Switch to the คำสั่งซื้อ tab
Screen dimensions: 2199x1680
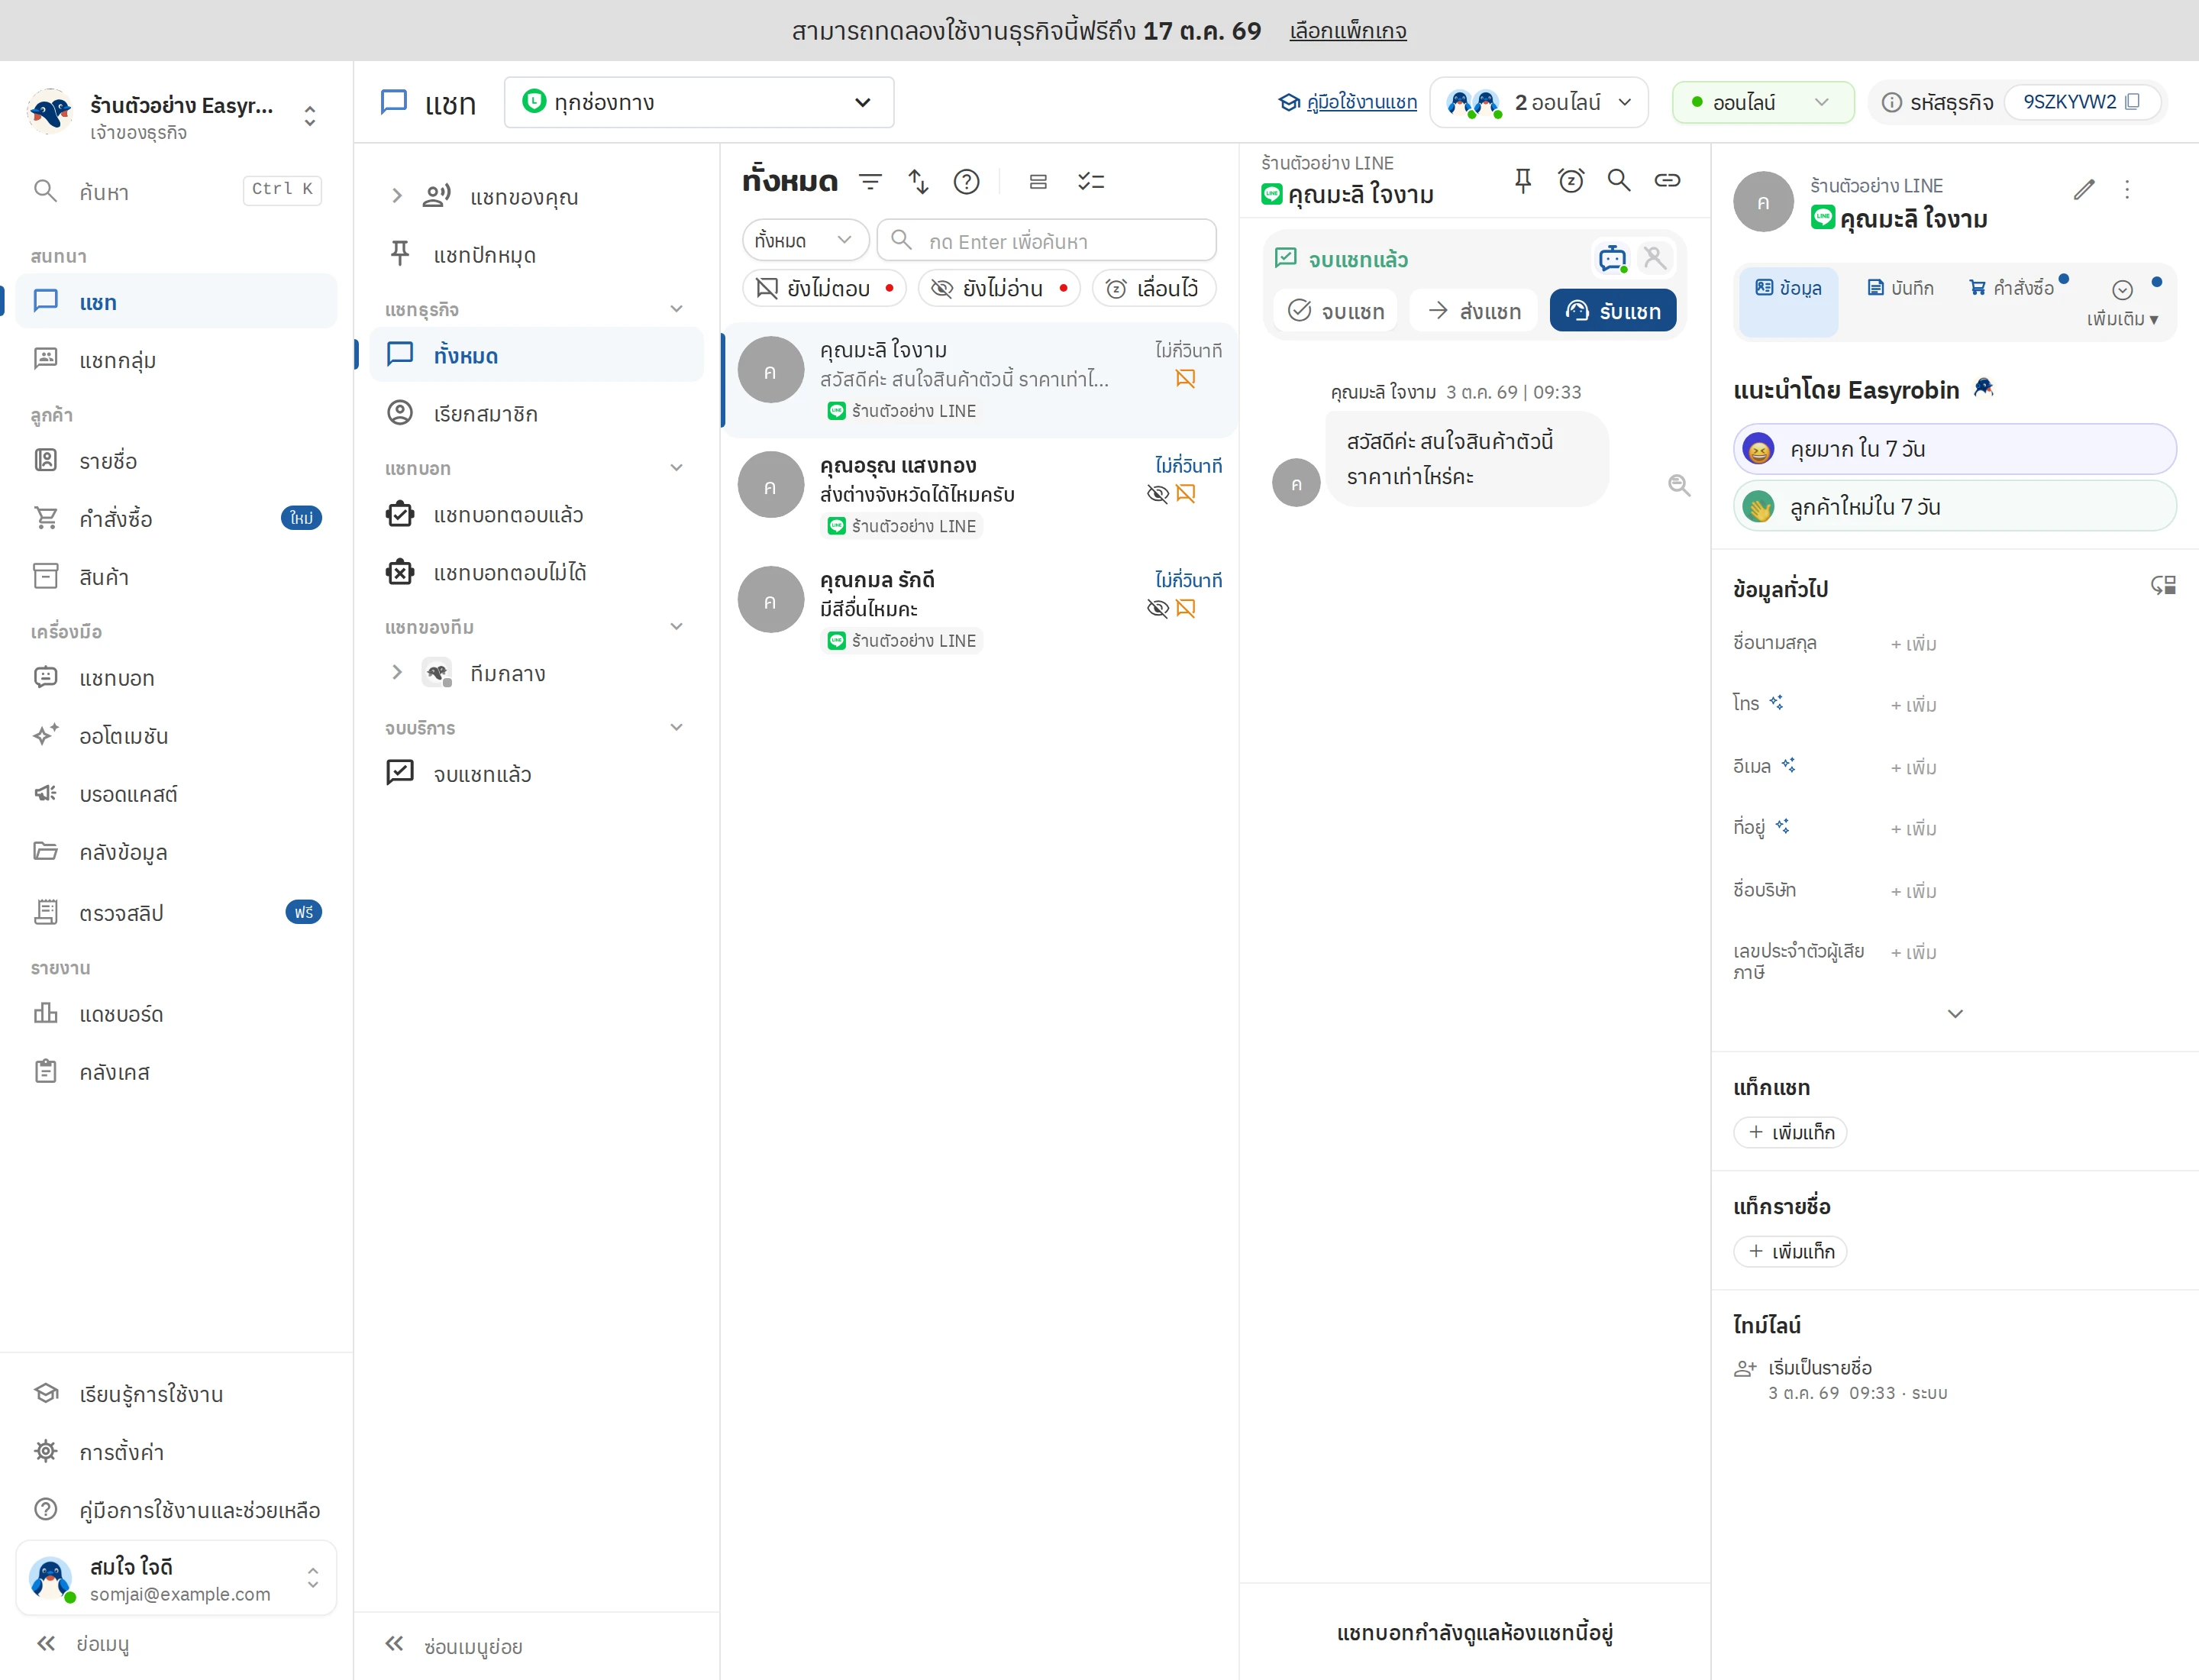point(2012,289)
